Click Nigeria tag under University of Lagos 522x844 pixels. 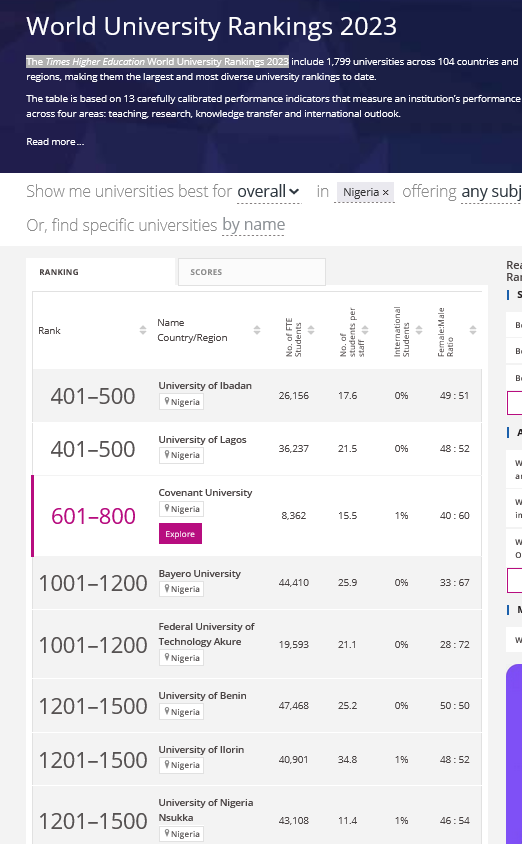click(x=181, y=455)
